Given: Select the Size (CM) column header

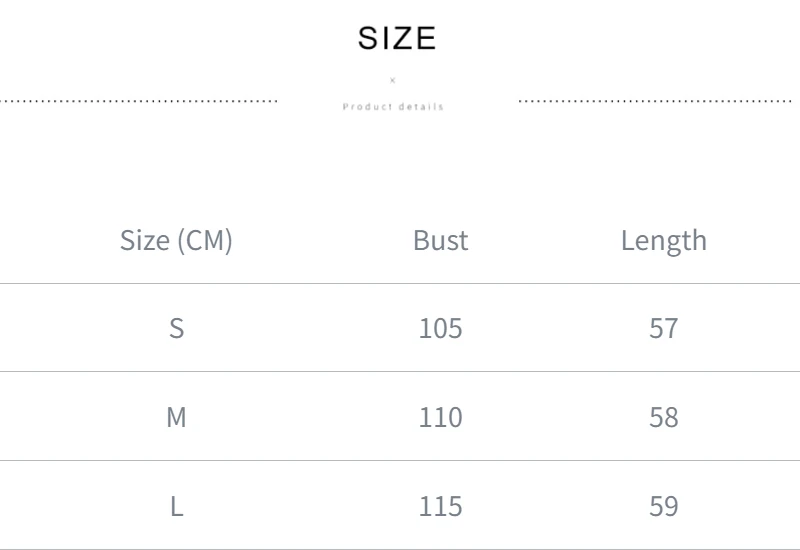Looking at the screenshot, I should coord(176,240).
